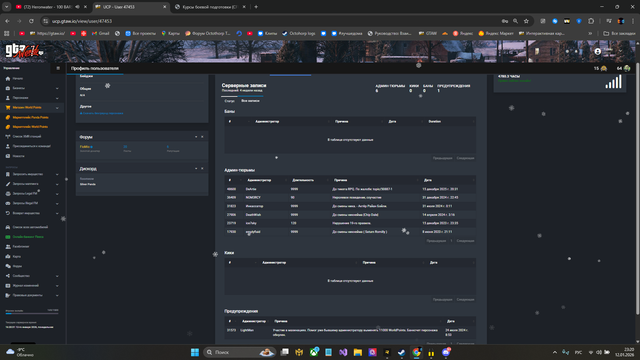Expand the Сообщество submenu arrow
The height and width of the screenshot is (360, 640).
(x=57, y=276)
